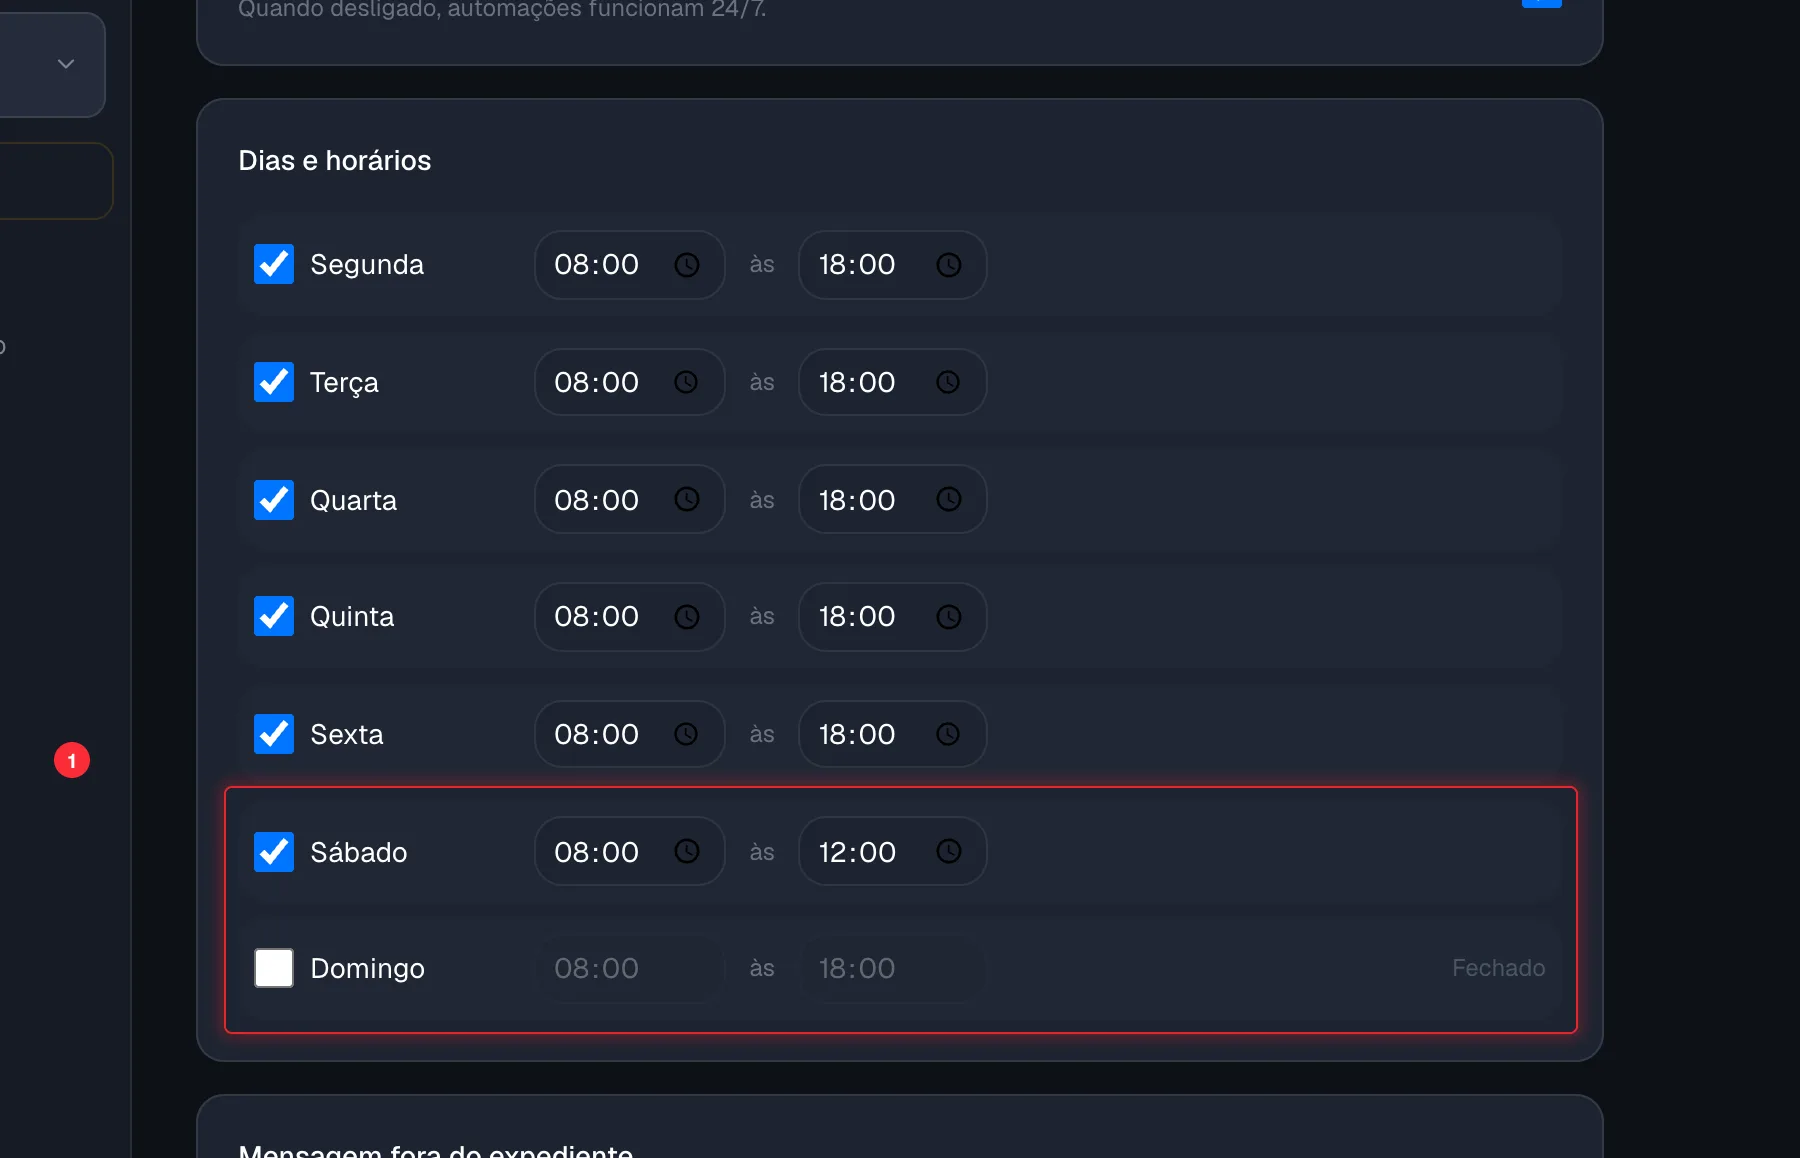Click Quinta end time 18:00 value
Screen dimensions: 1800x1158
[x=857, y=616]
